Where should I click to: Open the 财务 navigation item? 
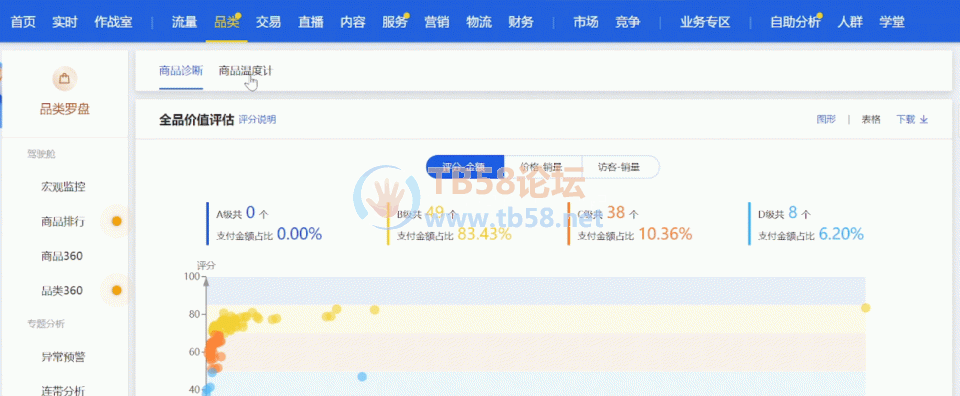[520, 23]
